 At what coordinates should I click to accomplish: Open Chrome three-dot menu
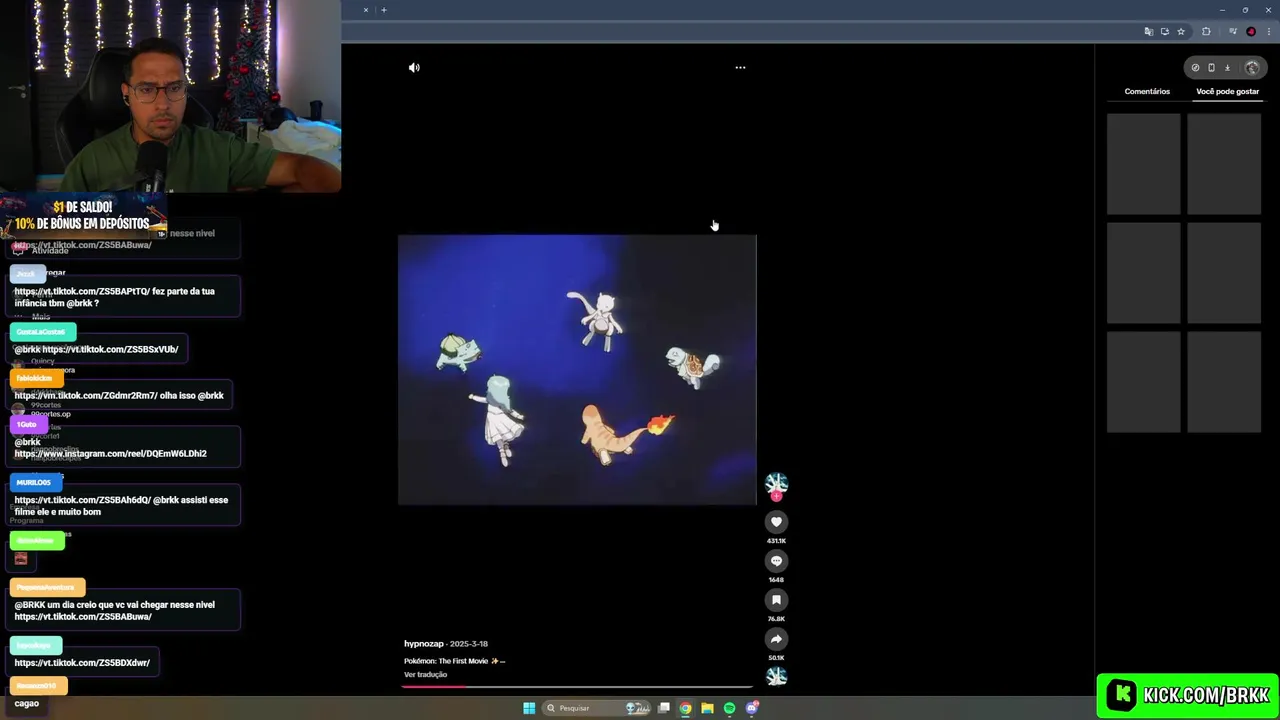click(1268, 32)
